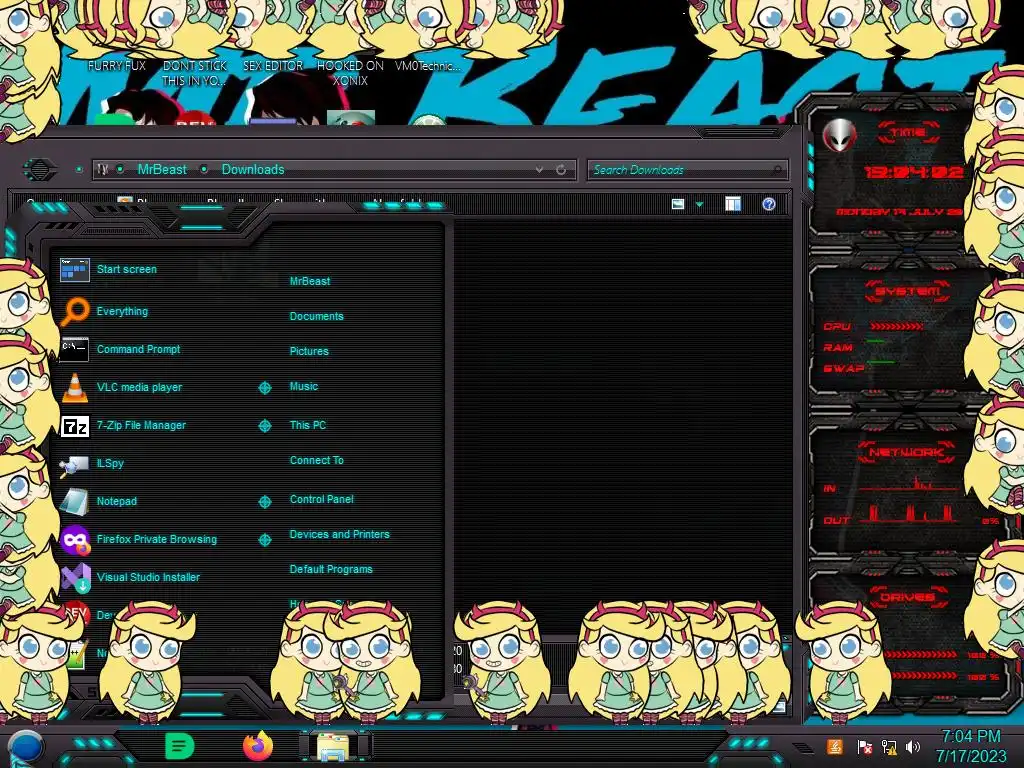Open SEX EDITOR desktop shortcut
The height and width of the screenshot is (768, 1024).
[x=273, y=65]
